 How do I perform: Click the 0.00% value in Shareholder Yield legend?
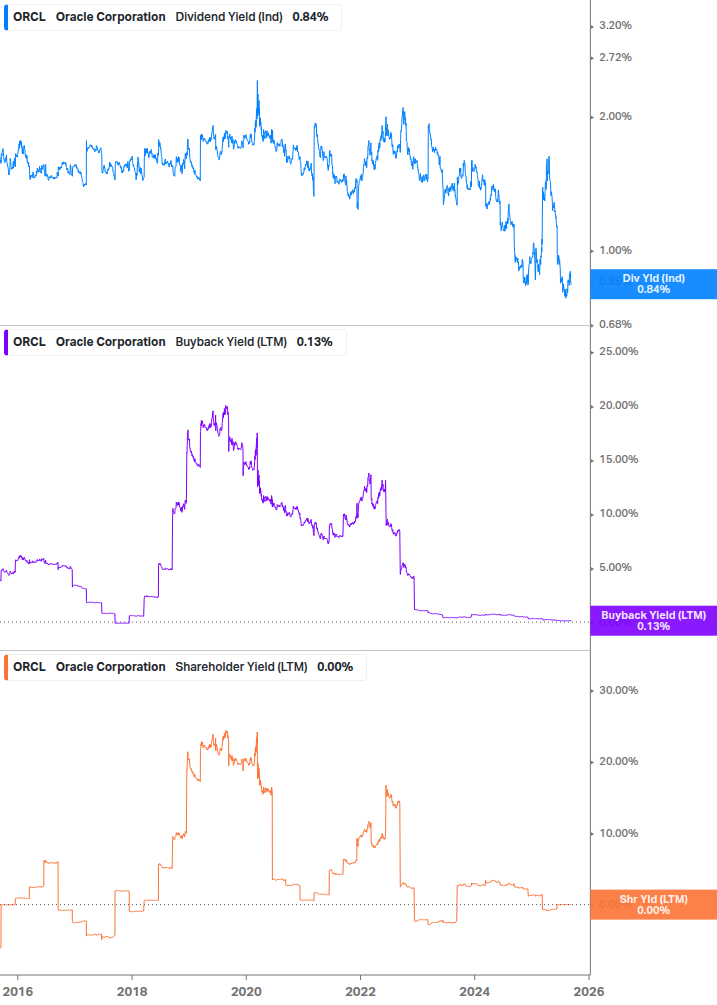click(335, 667)
